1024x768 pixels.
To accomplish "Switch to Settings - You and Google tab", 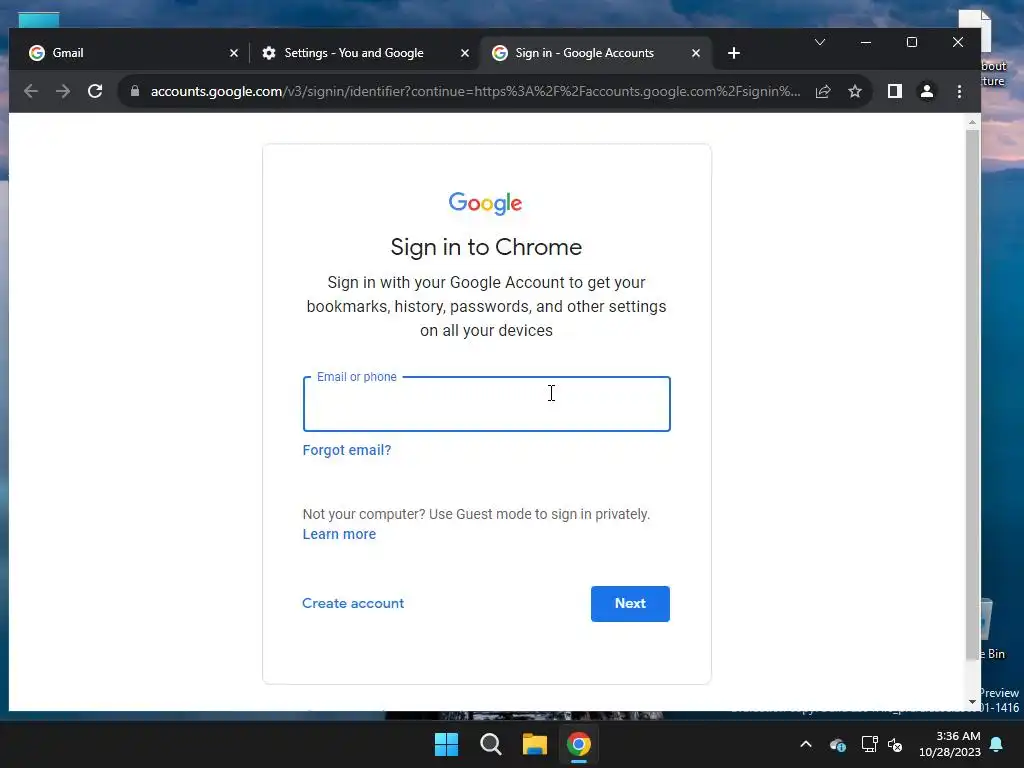I will pyautogui.click(x=364, y=53).
